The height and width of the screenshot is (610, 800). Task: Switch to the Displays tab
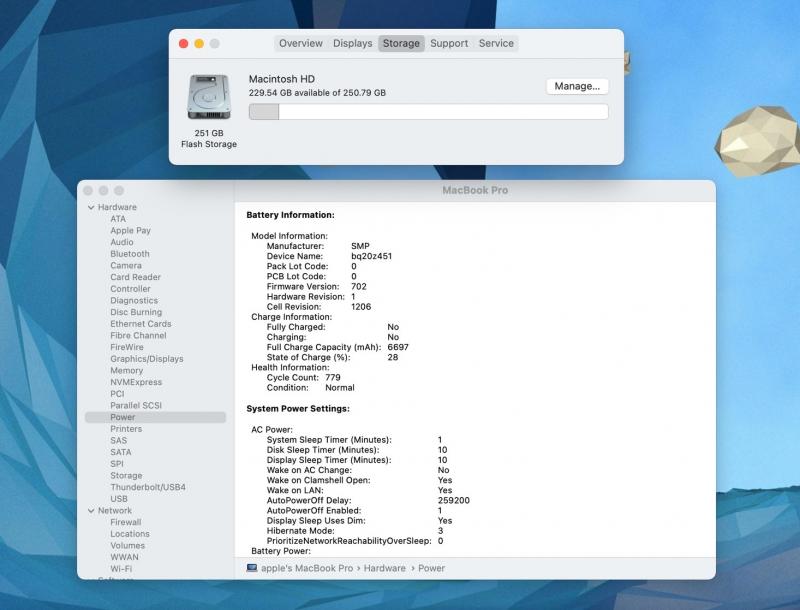tap(353, 43)
